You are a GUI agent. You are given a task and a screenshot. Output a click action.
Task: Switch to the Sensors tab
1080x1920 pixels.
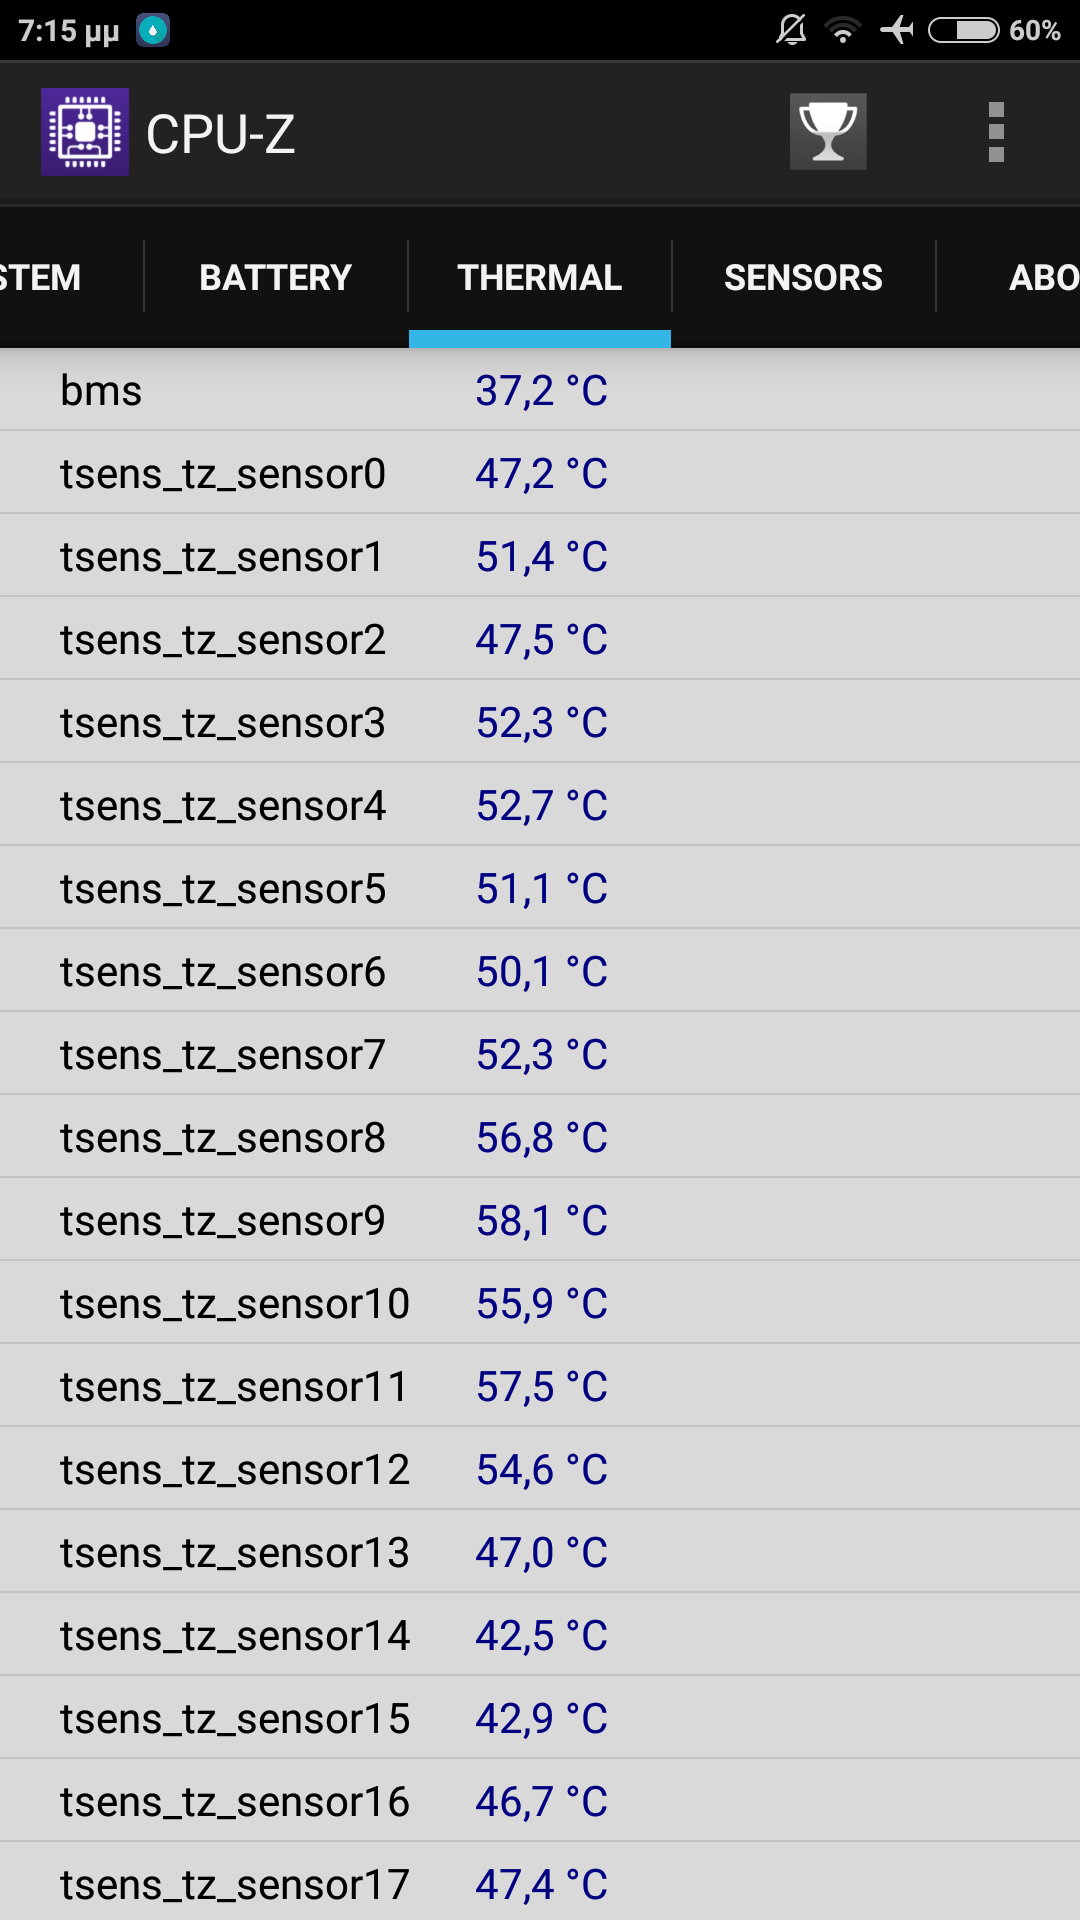[803, 278]
